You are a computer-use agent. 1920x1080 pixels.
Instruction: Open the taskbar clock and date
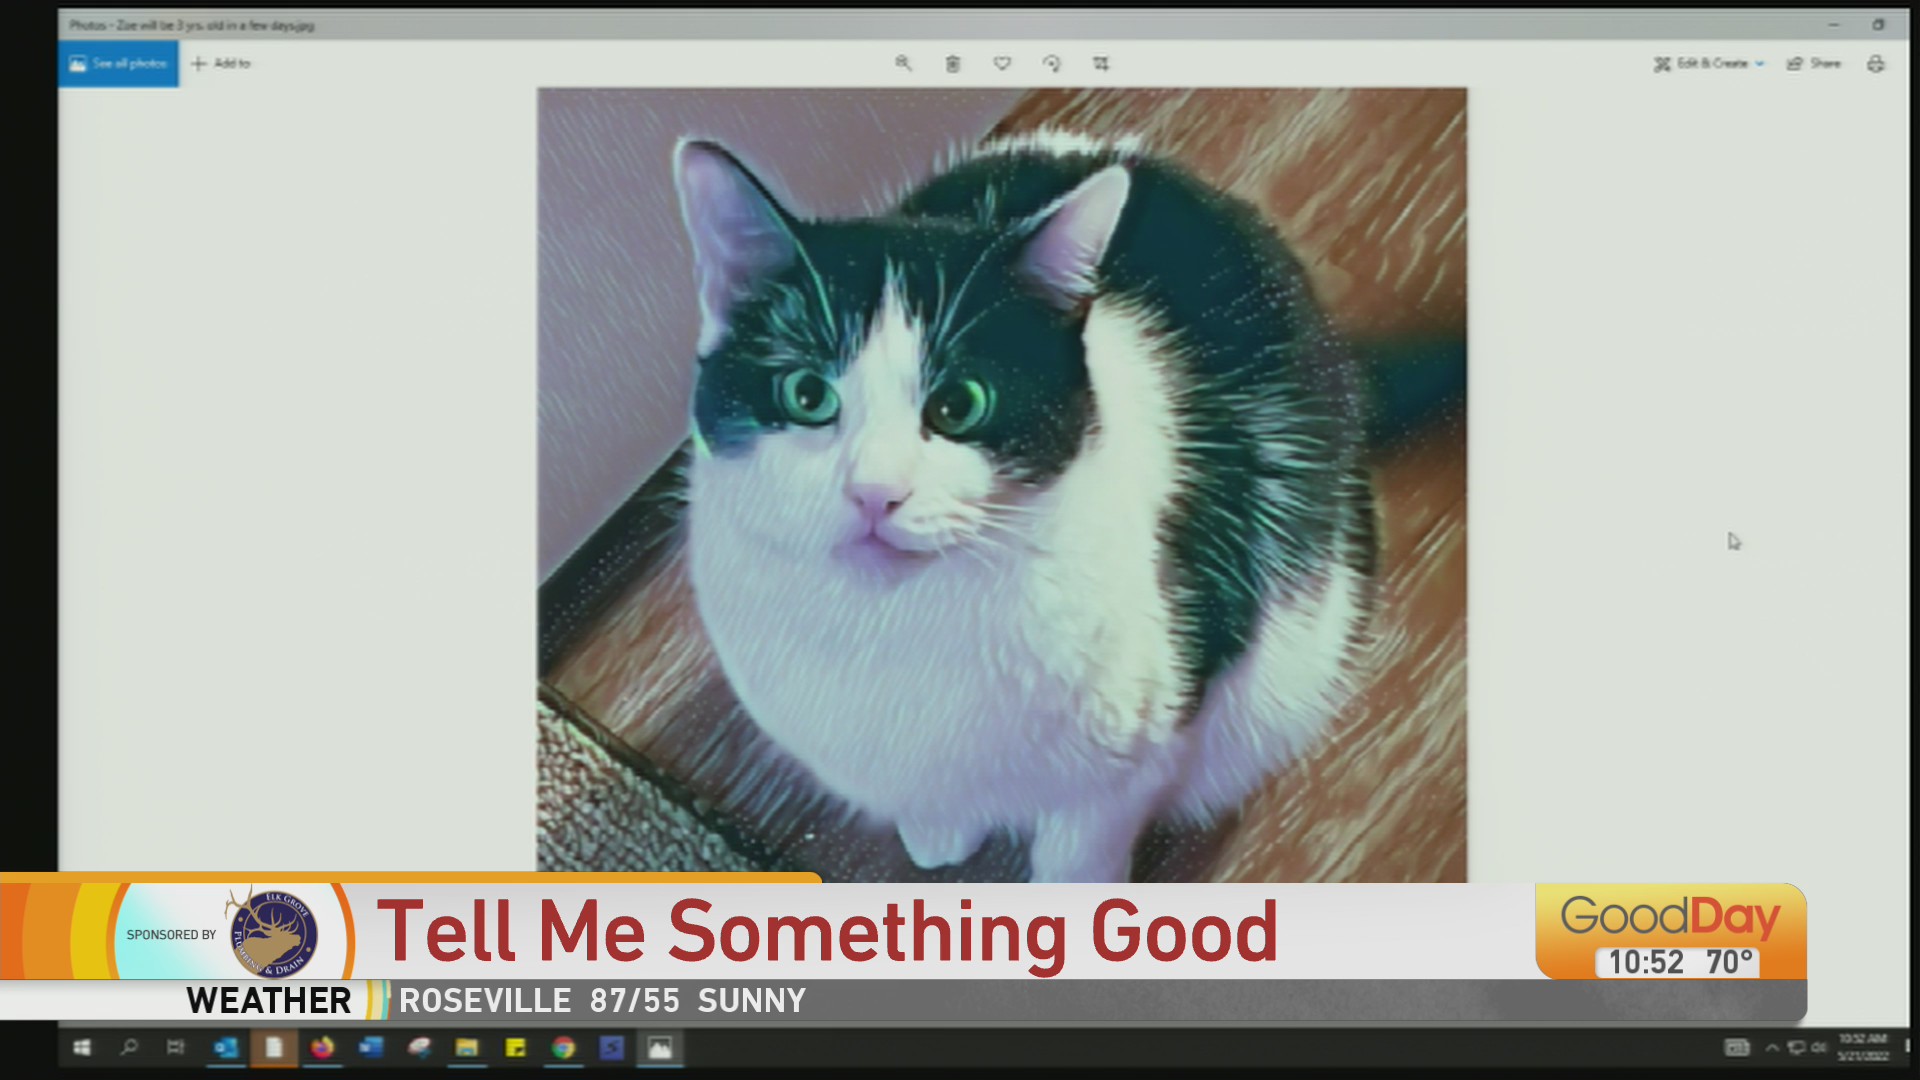coord(1863,1047)
